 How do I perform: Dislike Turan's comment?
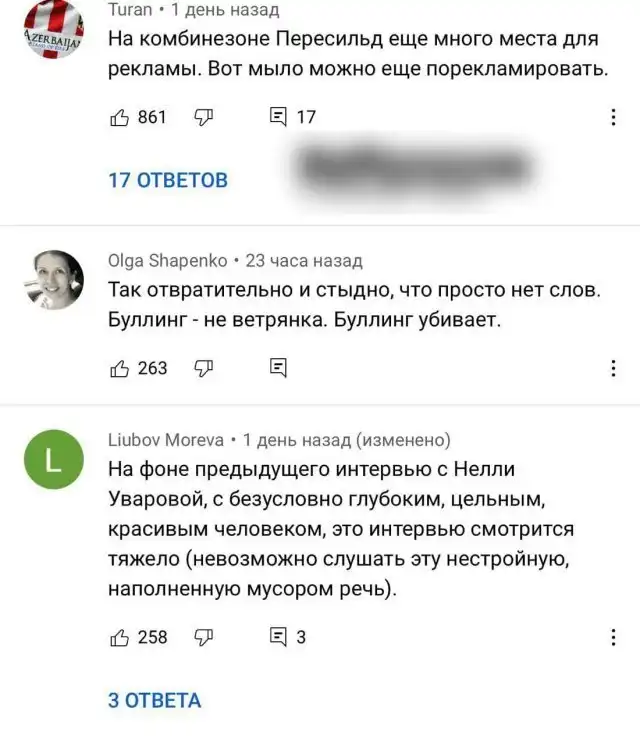[205, 117]
